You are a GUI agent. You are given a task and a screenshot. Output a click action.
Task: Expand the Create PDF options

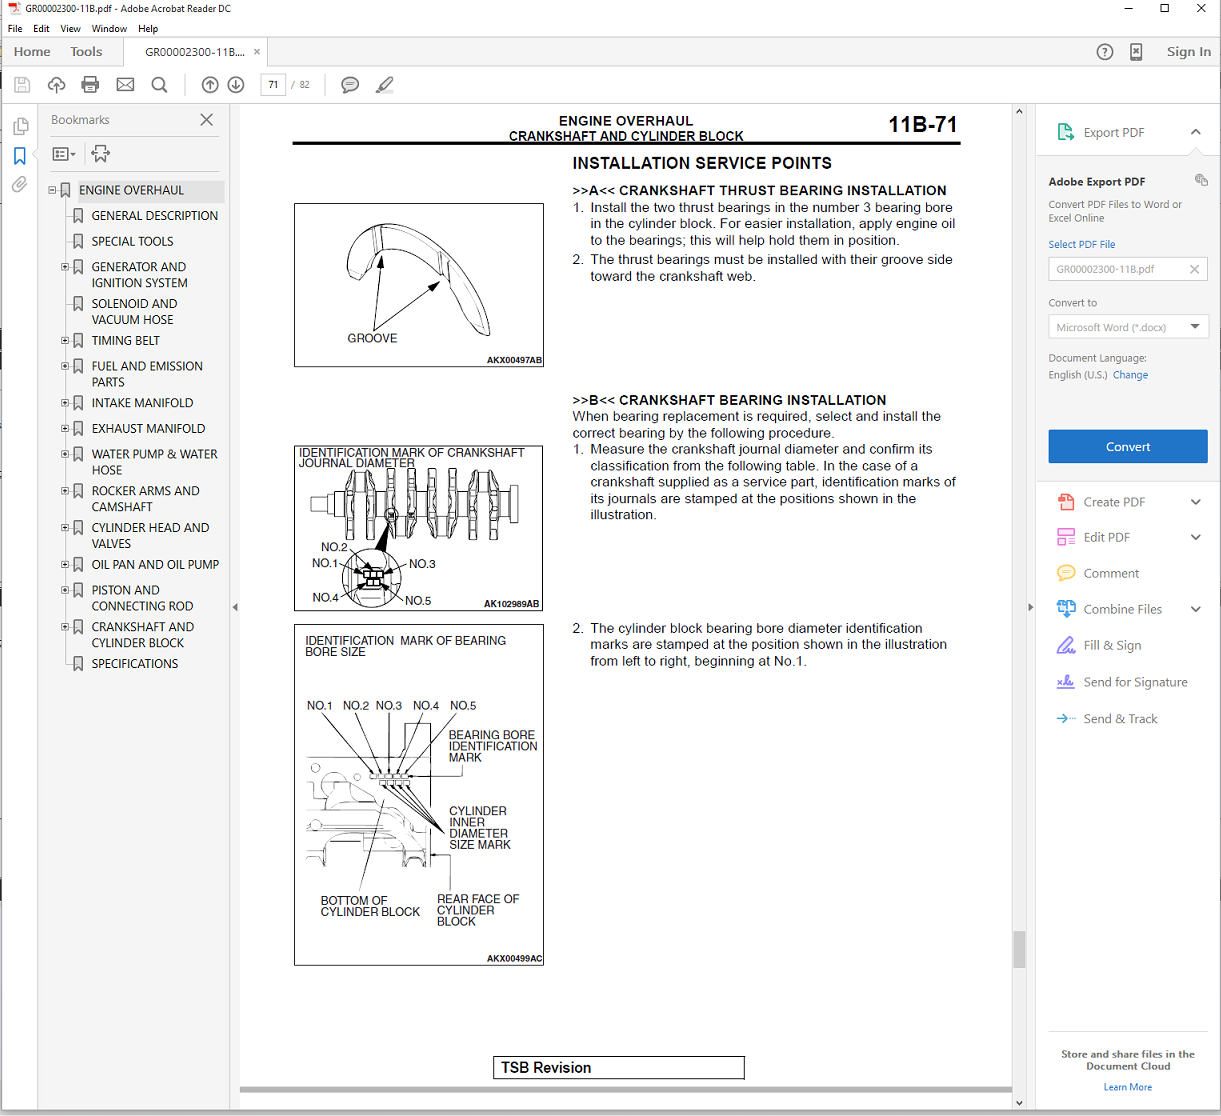point(1195,502)
